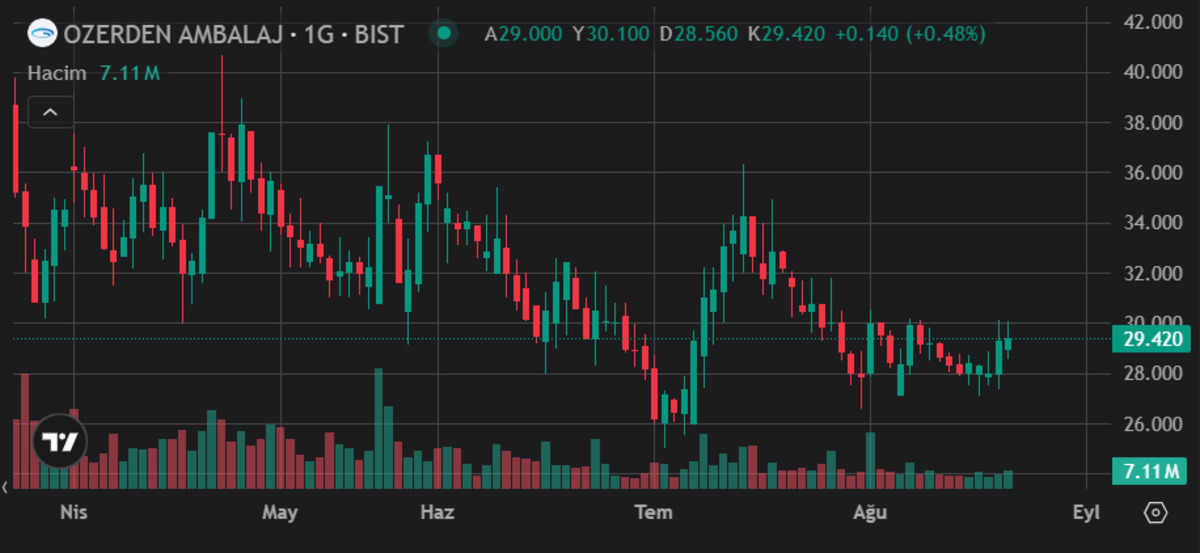Select the 38.000 price axis label
Screen dimensions: 1200x553
1153,122
